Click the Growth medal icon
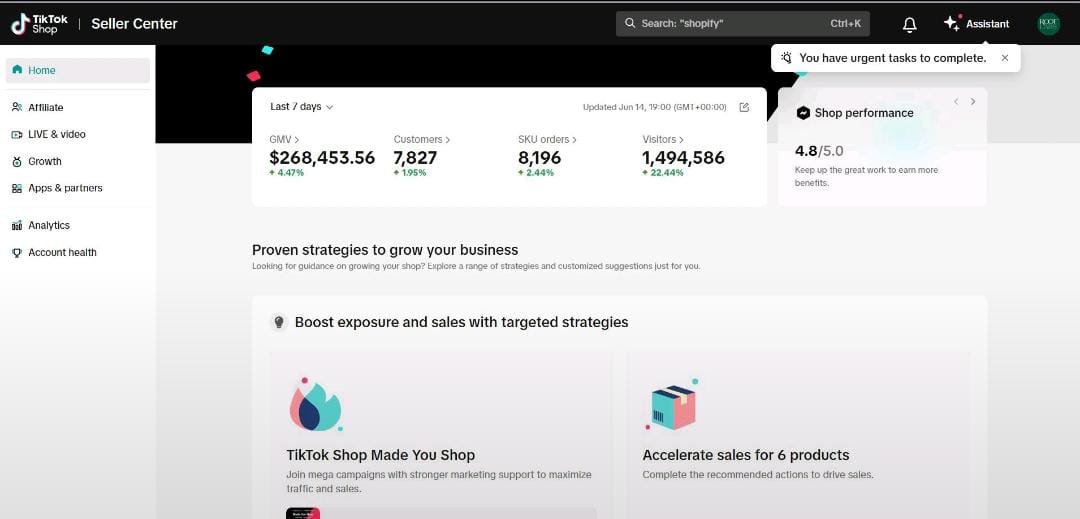Image resolution: width=1080 pixels, height=519 pixels. (17, 161)
